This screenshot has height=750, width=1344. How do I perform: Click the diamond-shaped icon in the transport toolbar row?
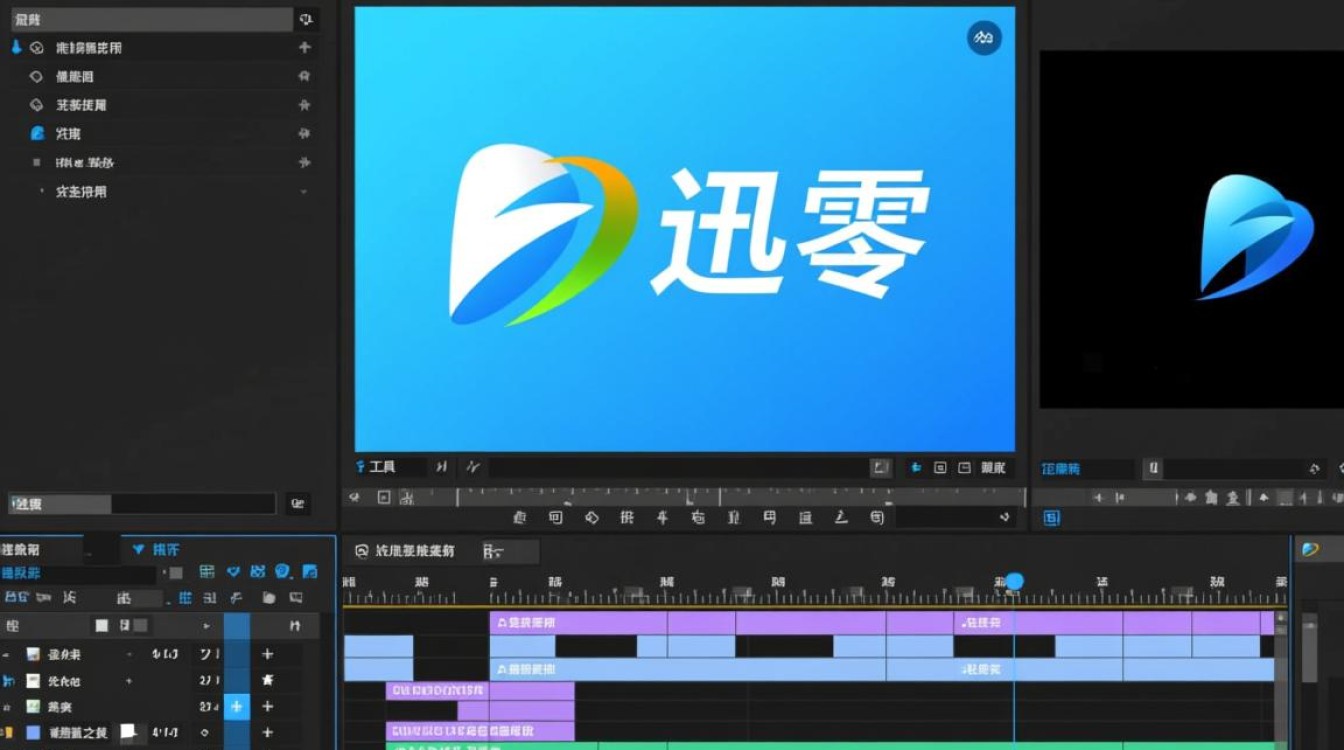[591, 517]
